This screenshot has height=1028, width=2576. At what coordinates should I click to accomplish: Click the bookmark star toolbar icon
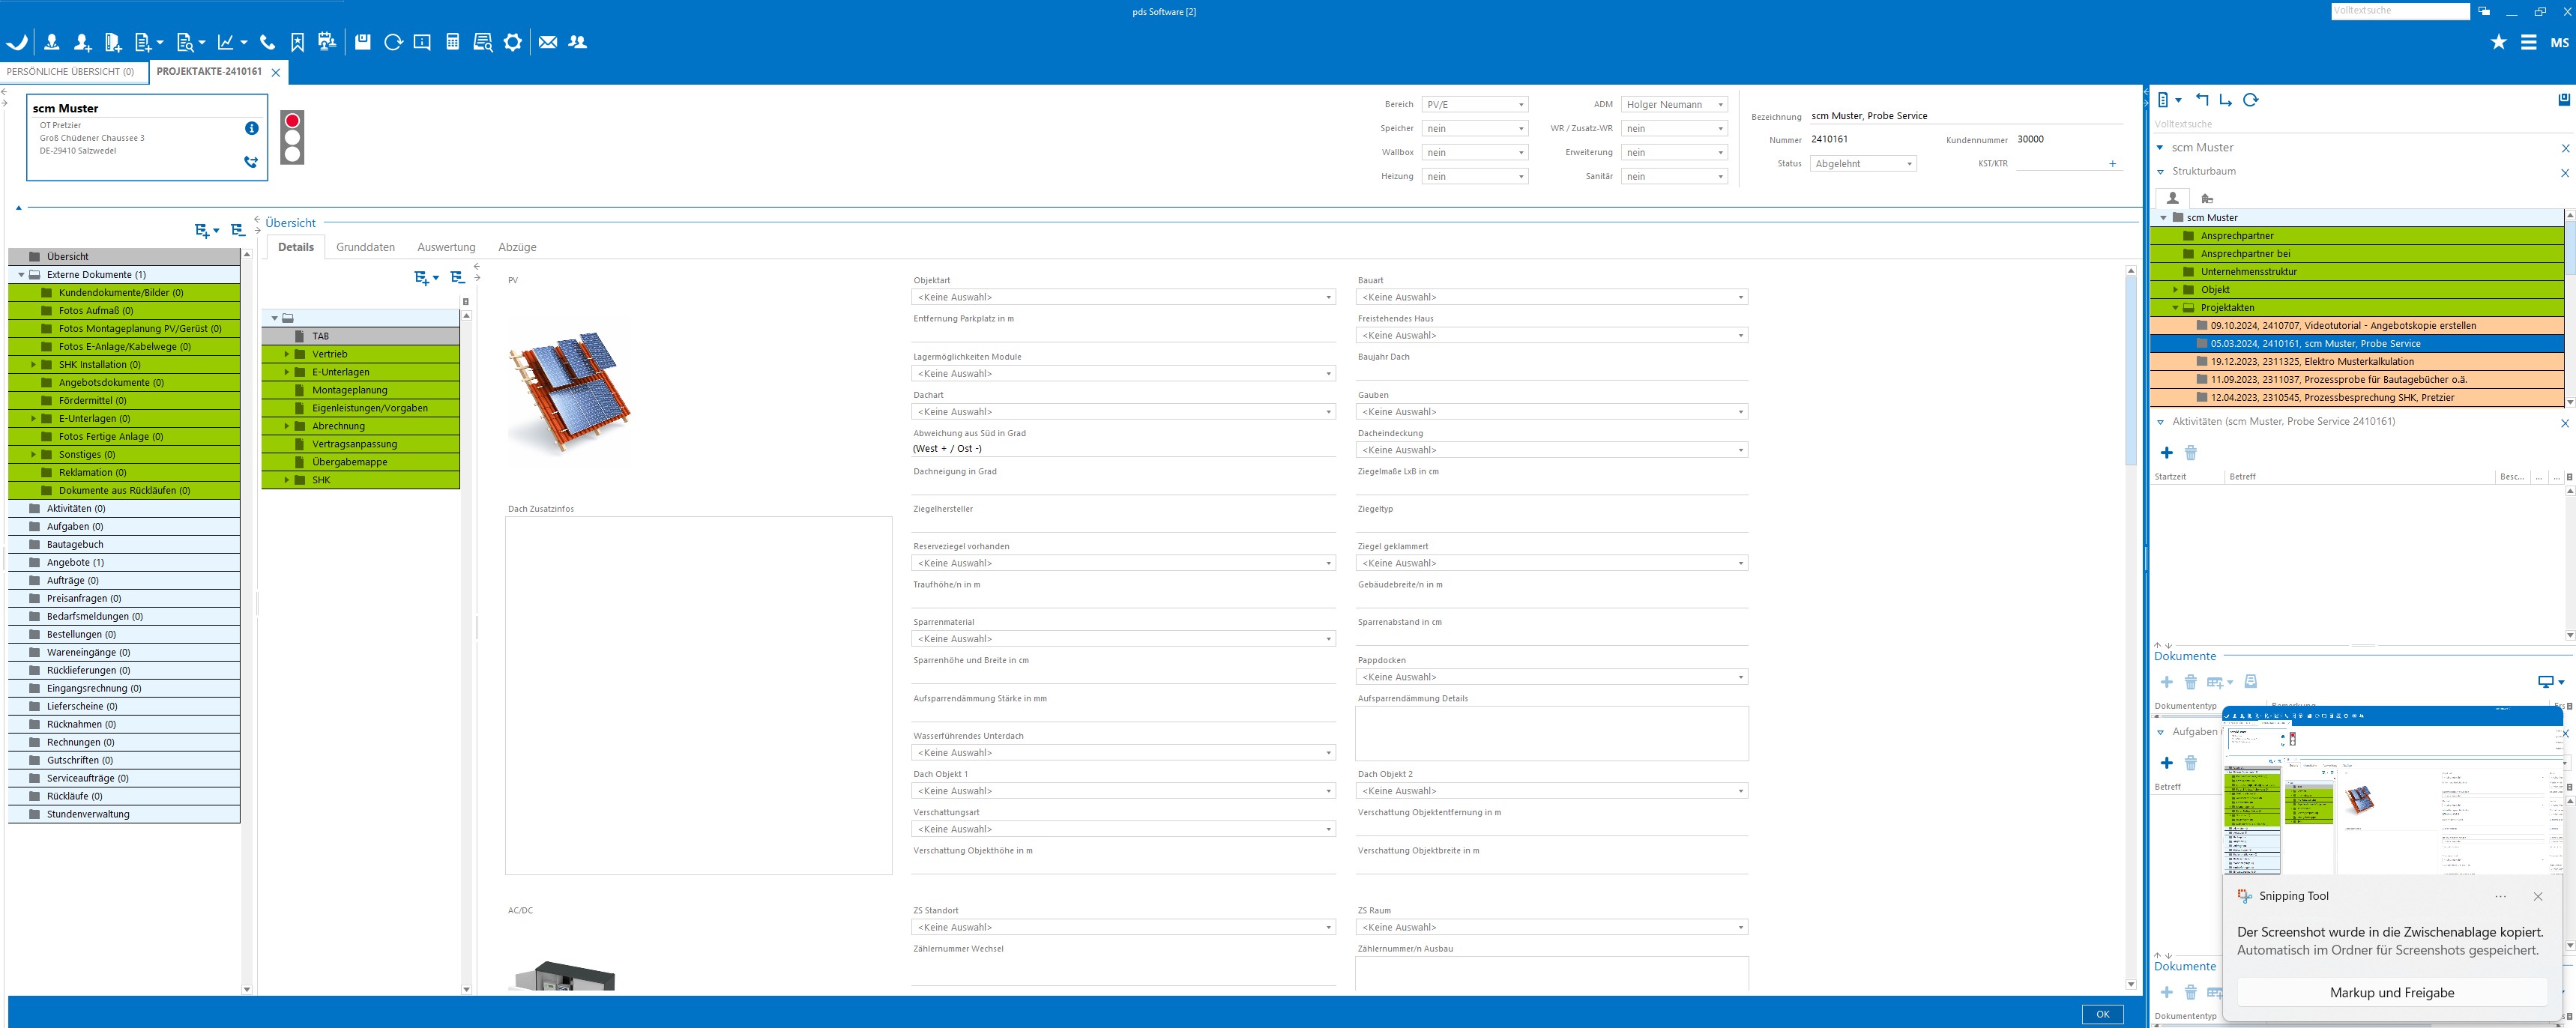point(297,42)
